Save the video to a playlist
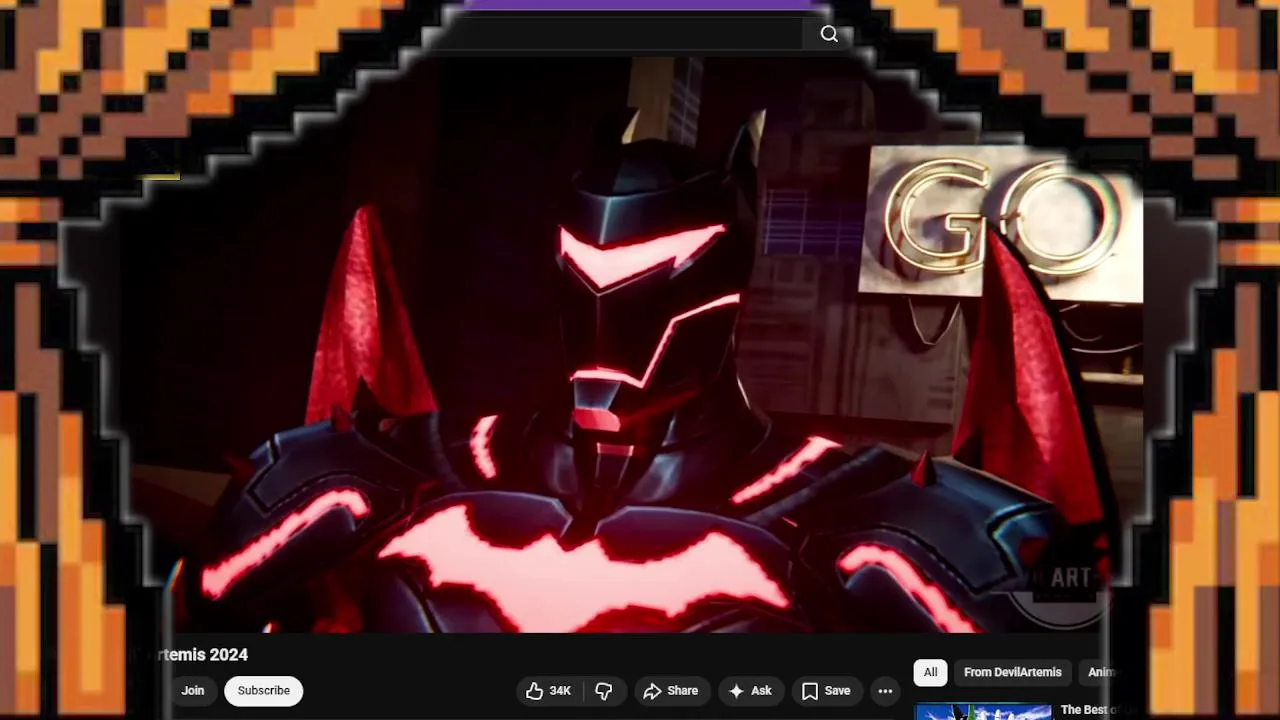The width and height of the screenshot is (1280, 720). pyautogui.click(x=827, y=691)
